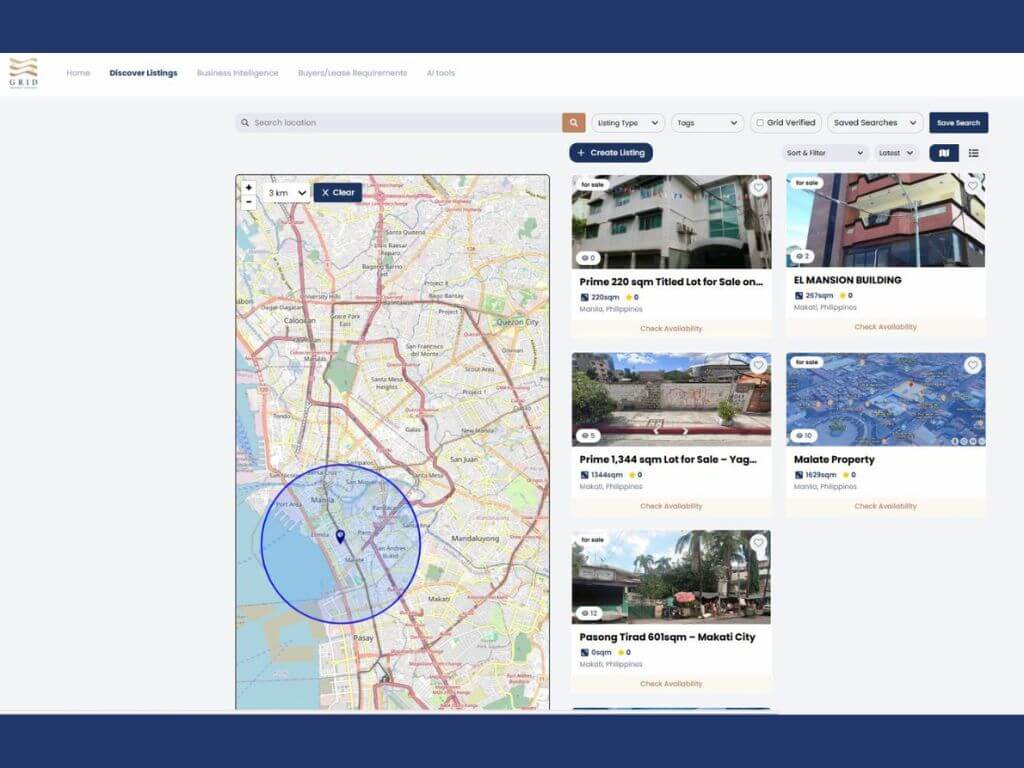Open the Listing Type dropdown

tap(628, 123)
